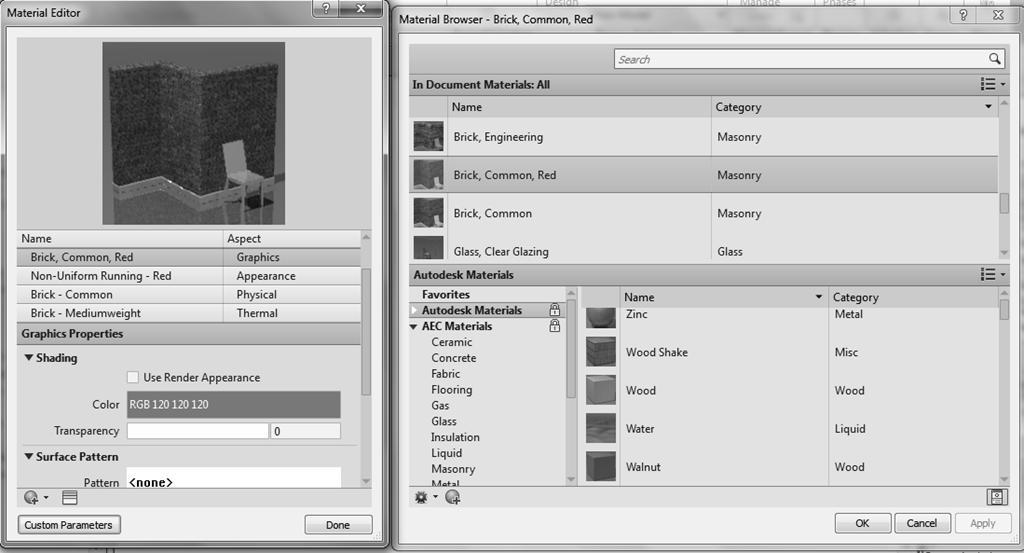Choose the Zinc material swatch
The width and height of the screenshot is (1024, 553).
pos(600,318)
